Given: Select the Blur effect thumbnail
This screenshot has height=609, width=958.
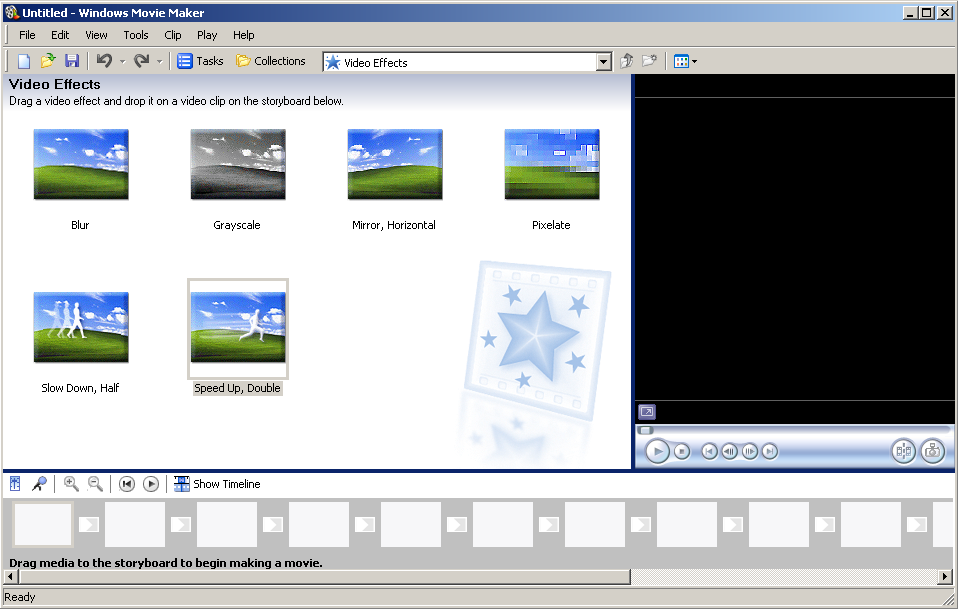Looking at the screenshot, I should click(x=81, y=164).
